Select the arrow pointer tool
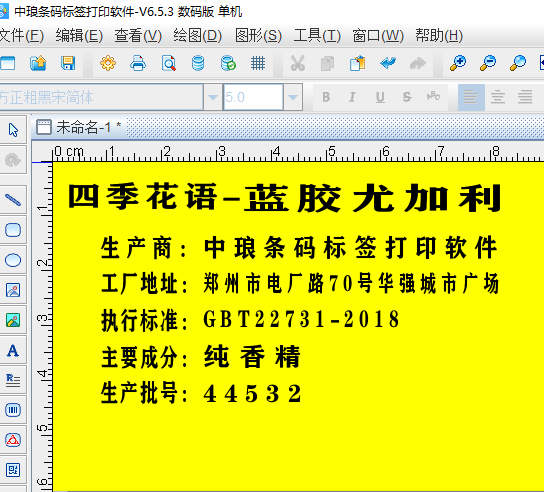The width and height of the screenshot is (544, 492). [13, 130]
